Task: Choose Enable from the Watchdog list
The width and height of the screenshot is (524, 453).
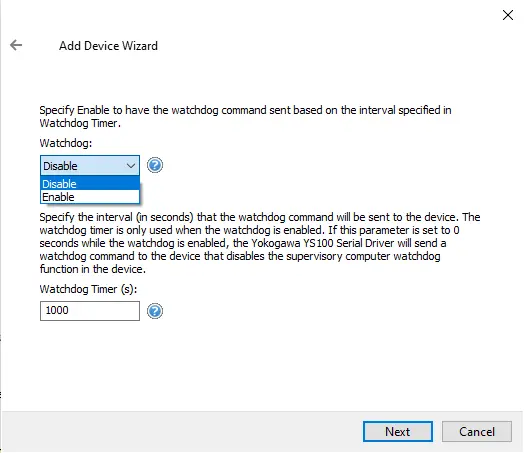Action: click(90, 197)
